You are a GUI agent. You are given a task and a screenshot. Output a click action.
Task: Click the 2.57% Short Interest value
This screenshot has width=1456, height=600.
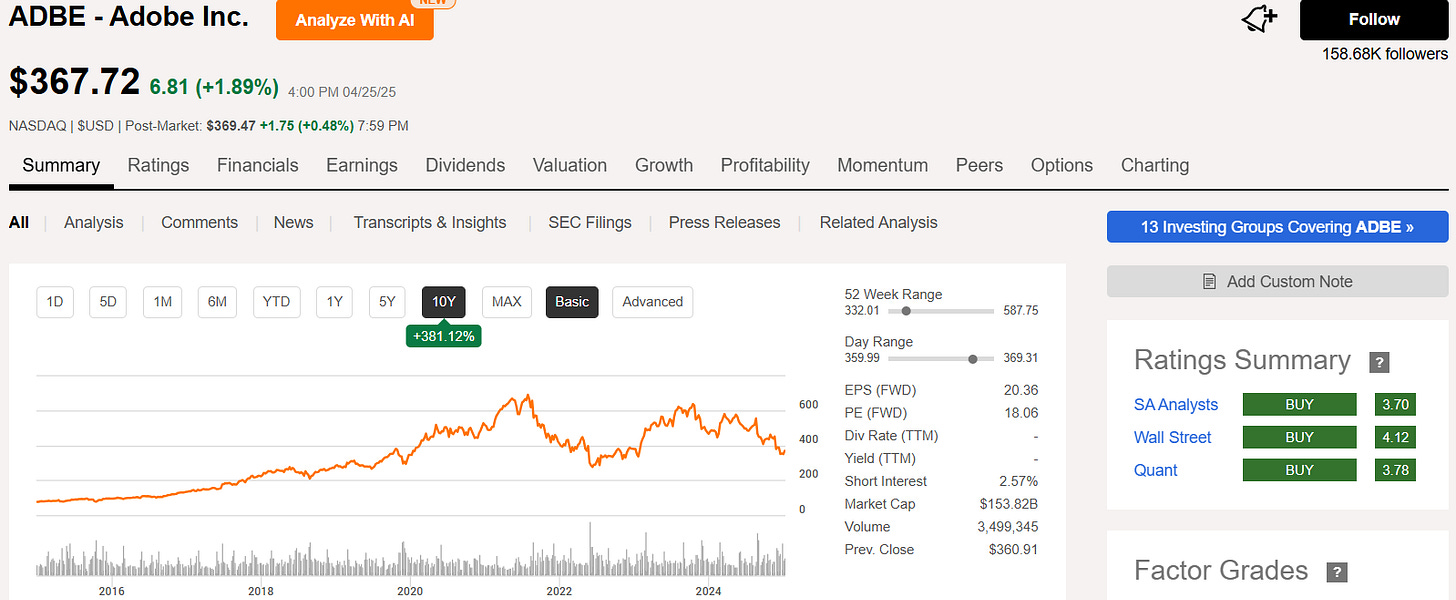click(x=1019, y=481)
